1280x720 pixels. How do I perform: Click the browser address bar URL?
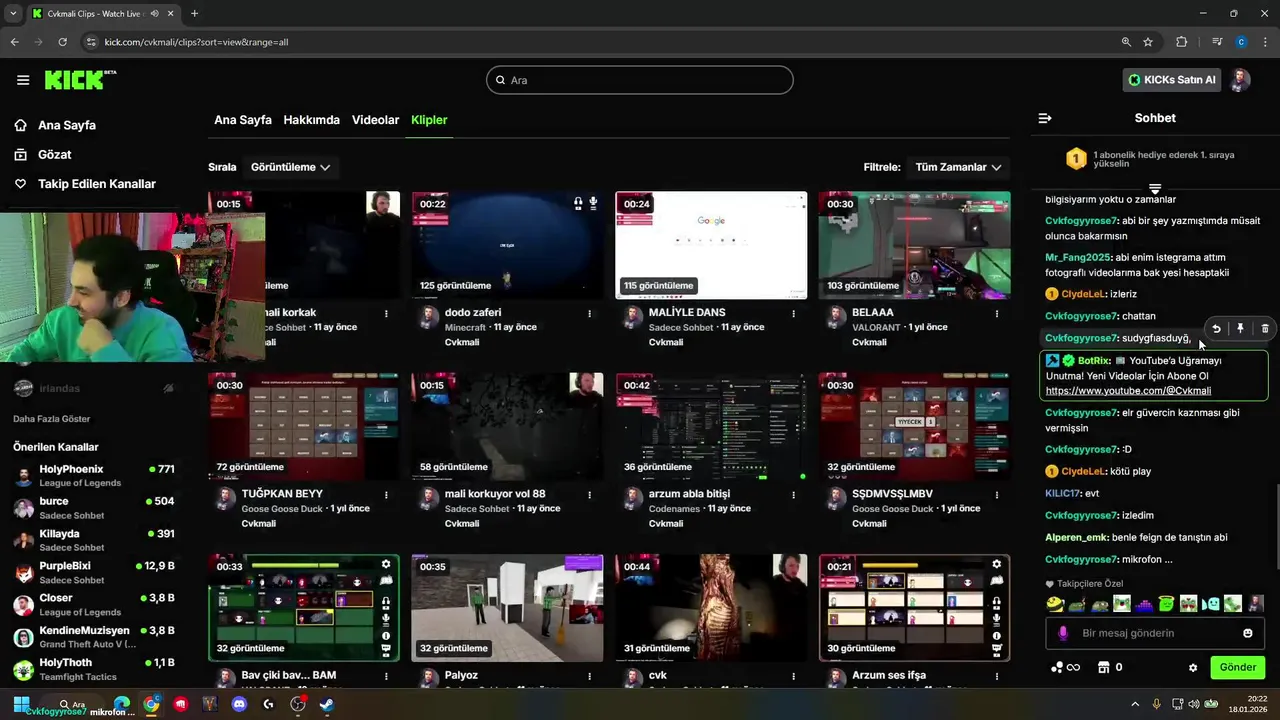196,42
